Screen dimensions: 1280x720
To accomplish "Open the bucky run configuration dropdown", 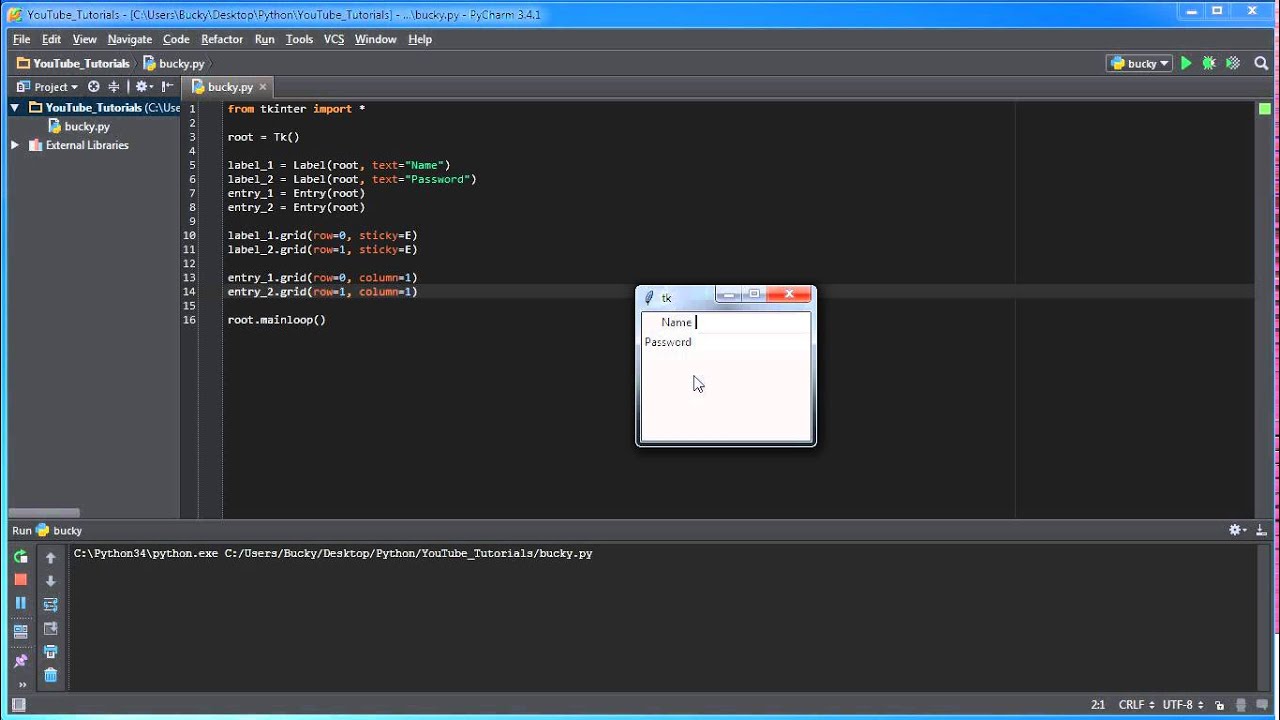I will click(x=1139, y=63).
